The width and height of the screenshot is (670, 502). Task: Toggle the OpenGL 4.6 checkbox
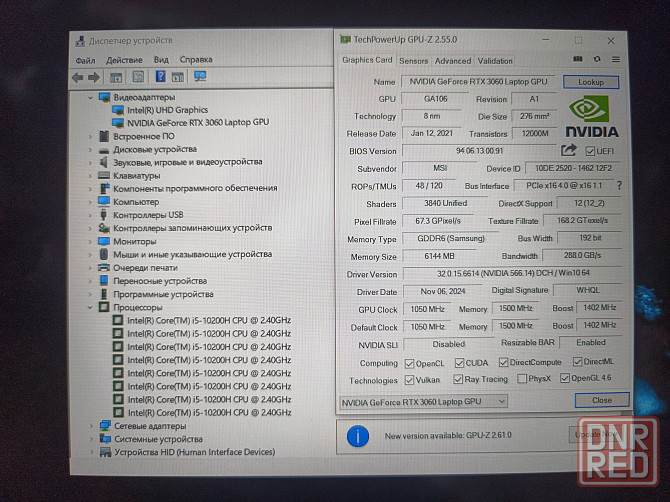pyautogui.click(x=564, y=378)
